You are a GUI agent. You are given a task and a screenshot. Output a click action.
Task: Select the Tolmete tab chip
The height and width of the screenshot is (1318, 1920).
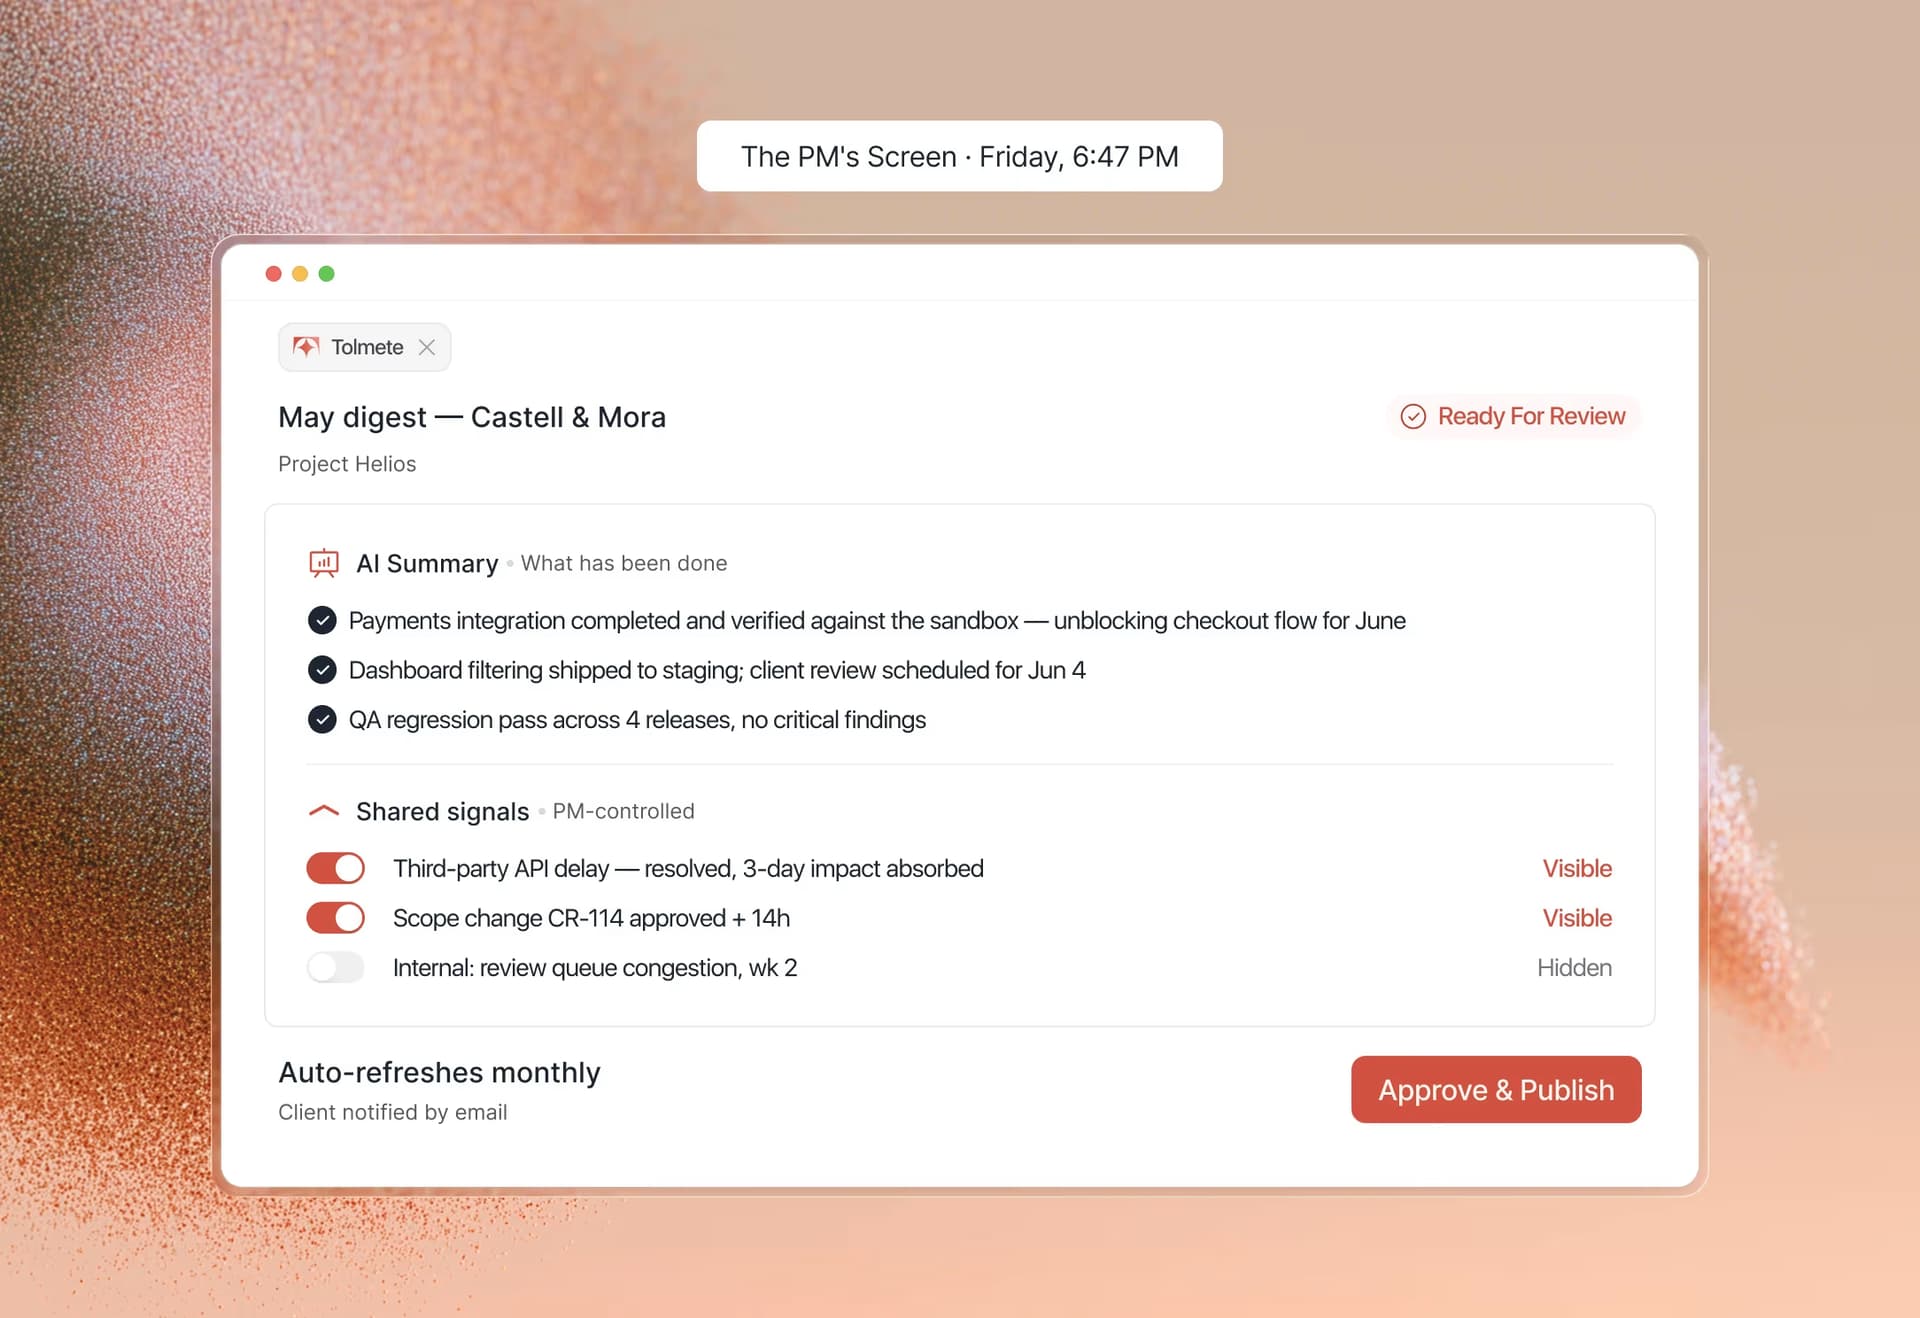[364, 347]
